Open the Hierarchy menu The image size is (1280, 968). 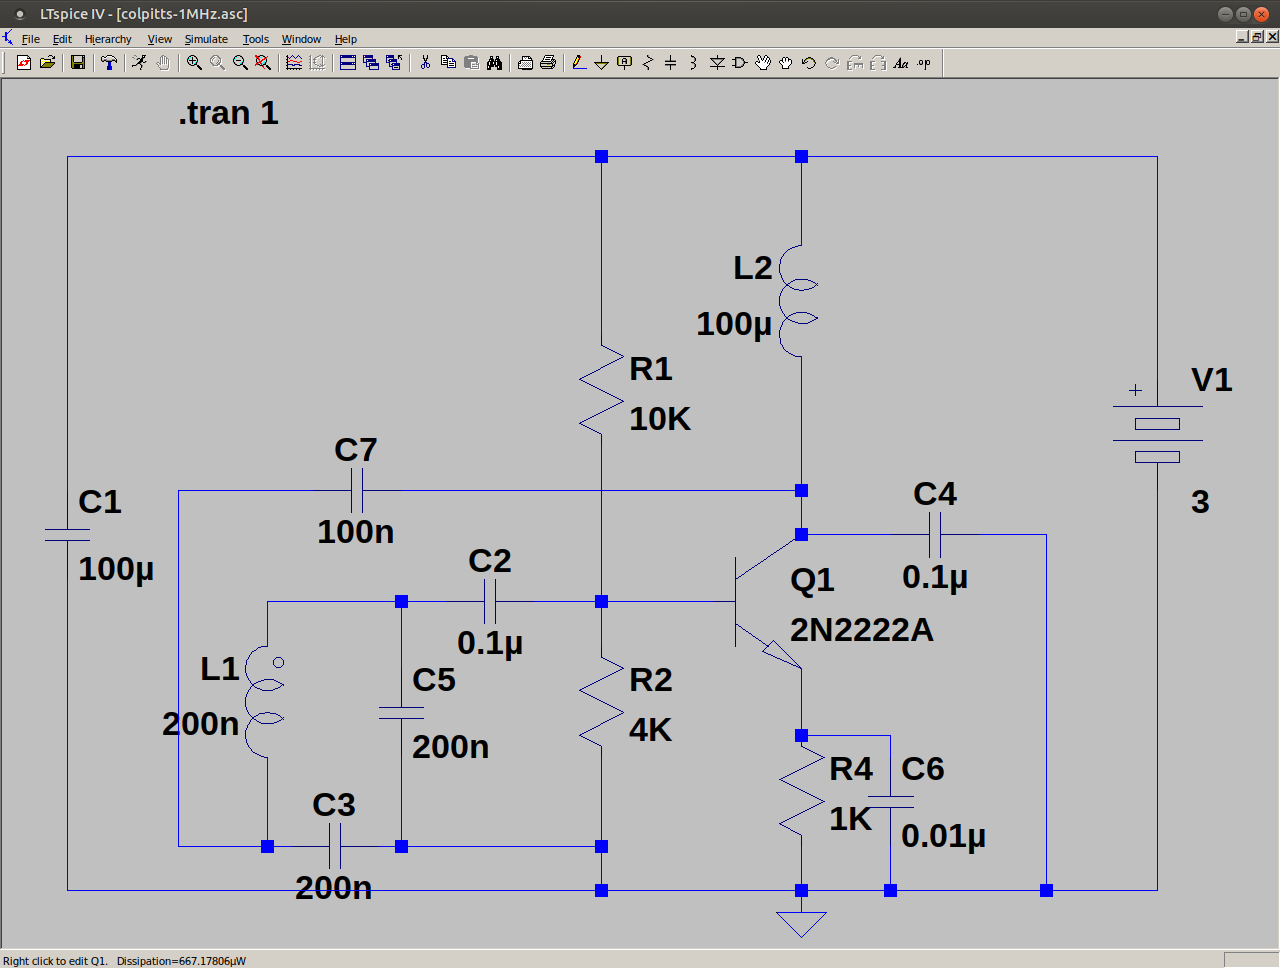pos(108,39)
